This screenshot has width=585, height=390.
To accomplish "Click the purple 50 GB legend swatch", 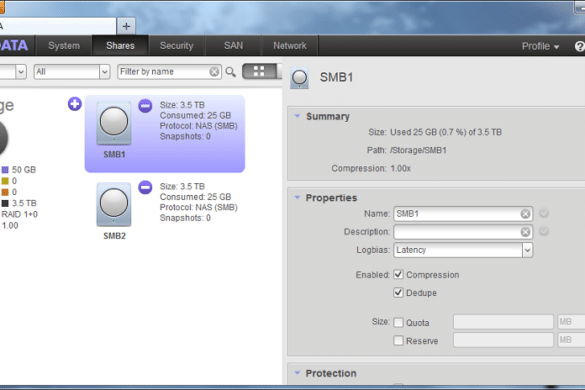I will coord(5,170).
